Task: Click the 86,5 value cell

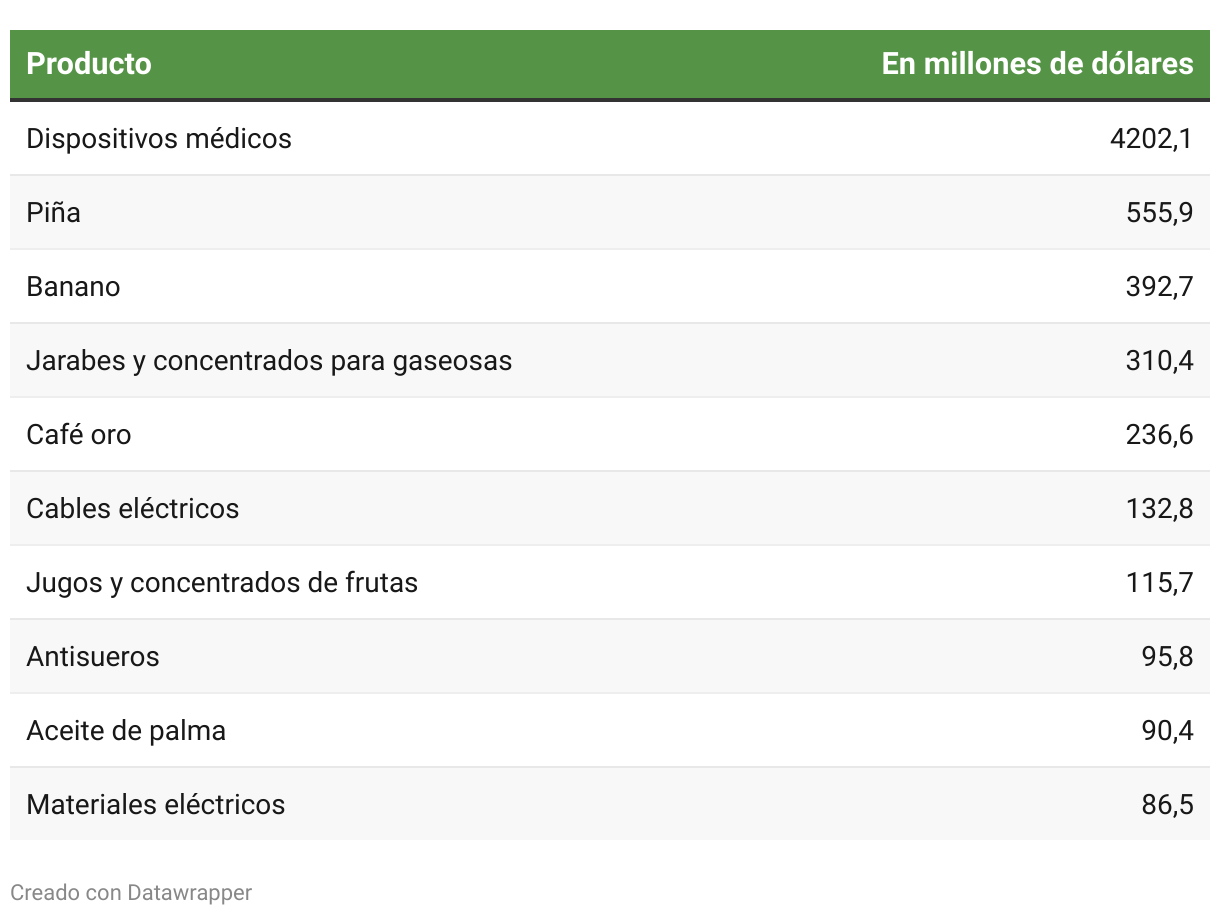Action: pyautogui.click(x=1167, y=804)
